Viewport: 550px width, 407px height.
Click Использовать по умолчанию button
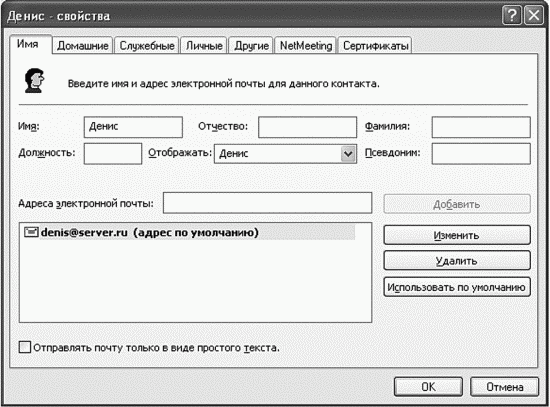[x=457, y=287]
